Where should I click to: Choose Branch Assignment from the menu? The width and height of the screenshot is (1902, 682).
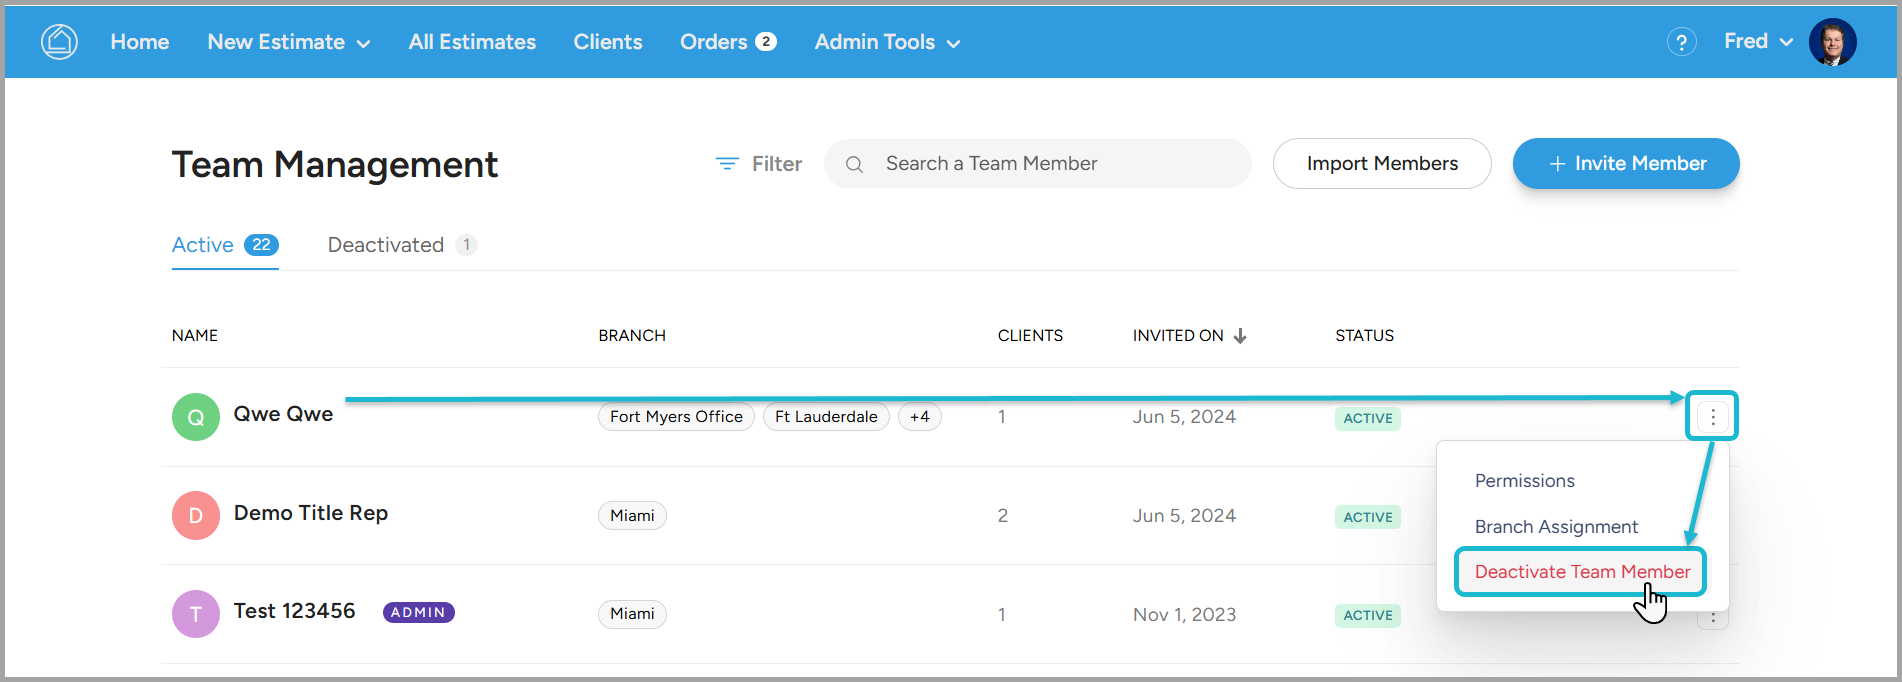[1556, 527]
